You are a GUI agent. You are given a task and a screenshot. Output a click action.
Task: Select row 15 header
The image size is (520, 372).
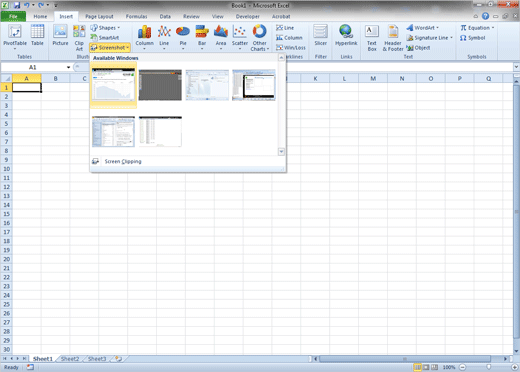coord(6,214)
